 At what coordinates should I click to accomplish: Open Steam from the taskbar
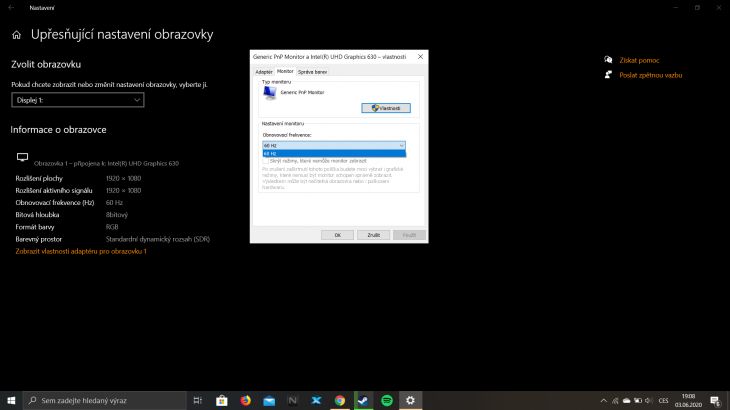coord(363,400)
